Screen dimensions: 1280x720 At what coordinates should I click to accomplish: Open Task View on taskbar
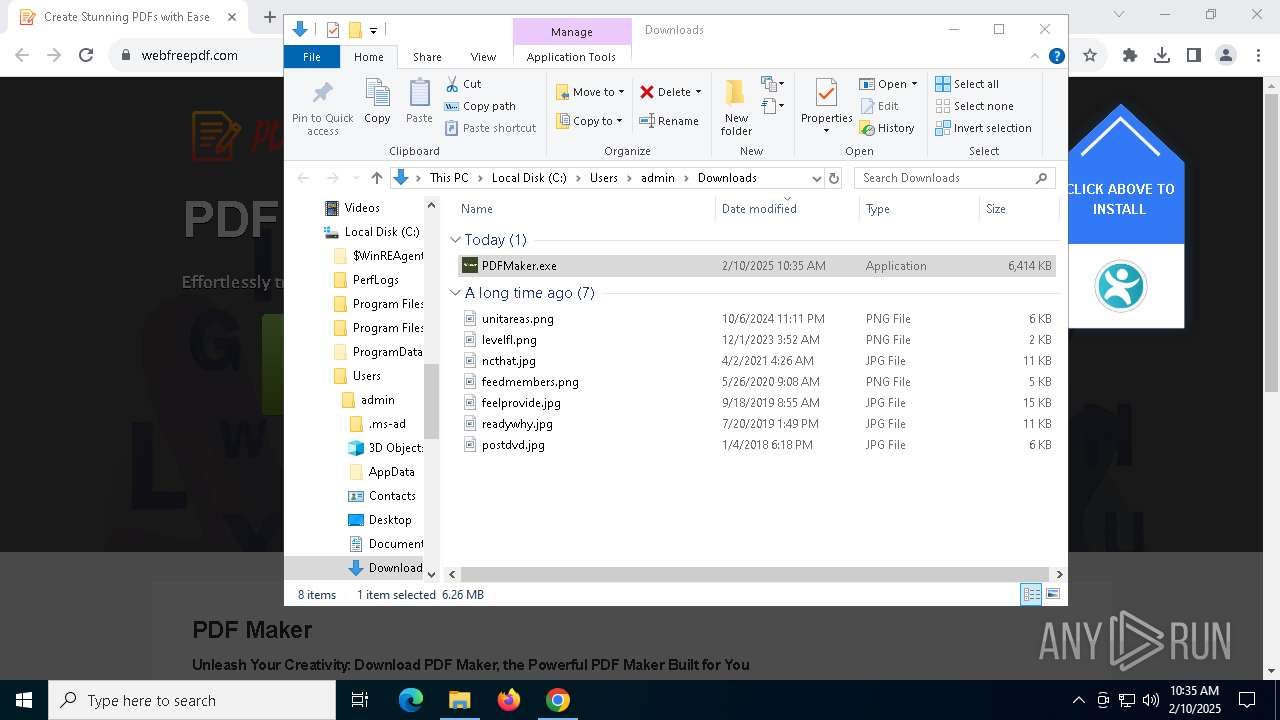[x=360, y=700]
